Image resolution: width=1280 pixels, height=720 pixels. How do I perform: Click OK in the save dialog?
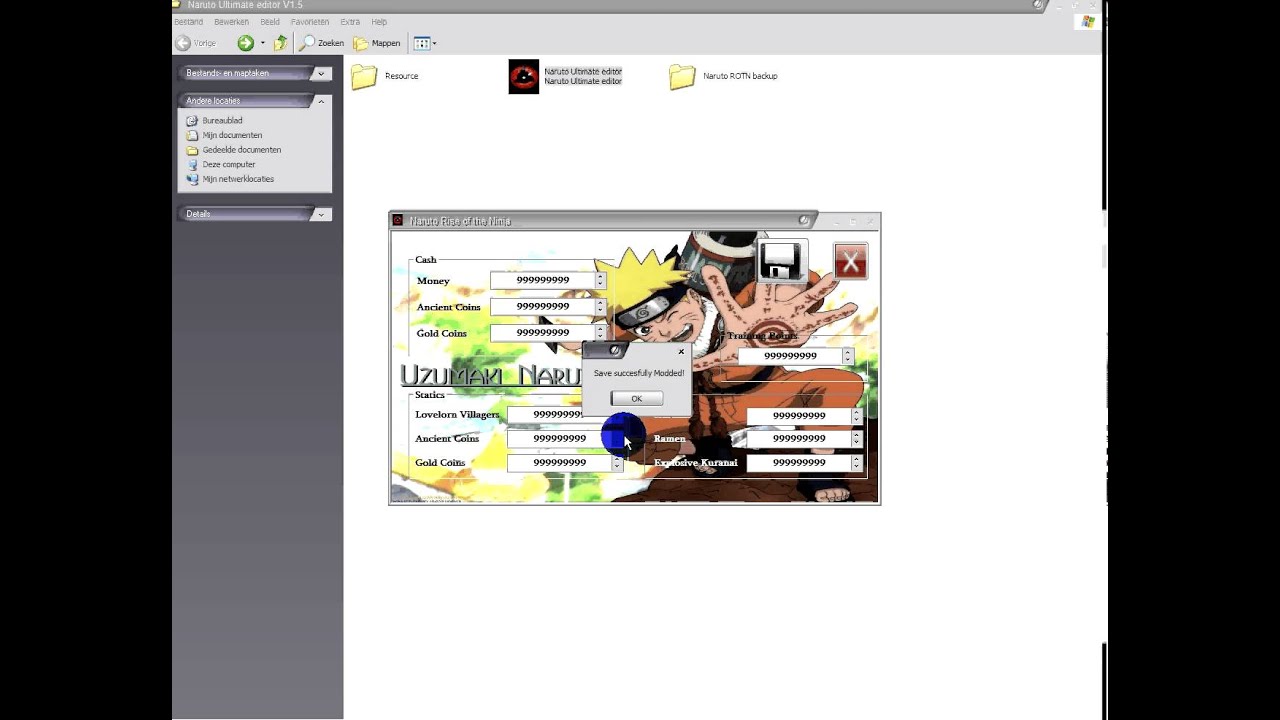point(636,398)
